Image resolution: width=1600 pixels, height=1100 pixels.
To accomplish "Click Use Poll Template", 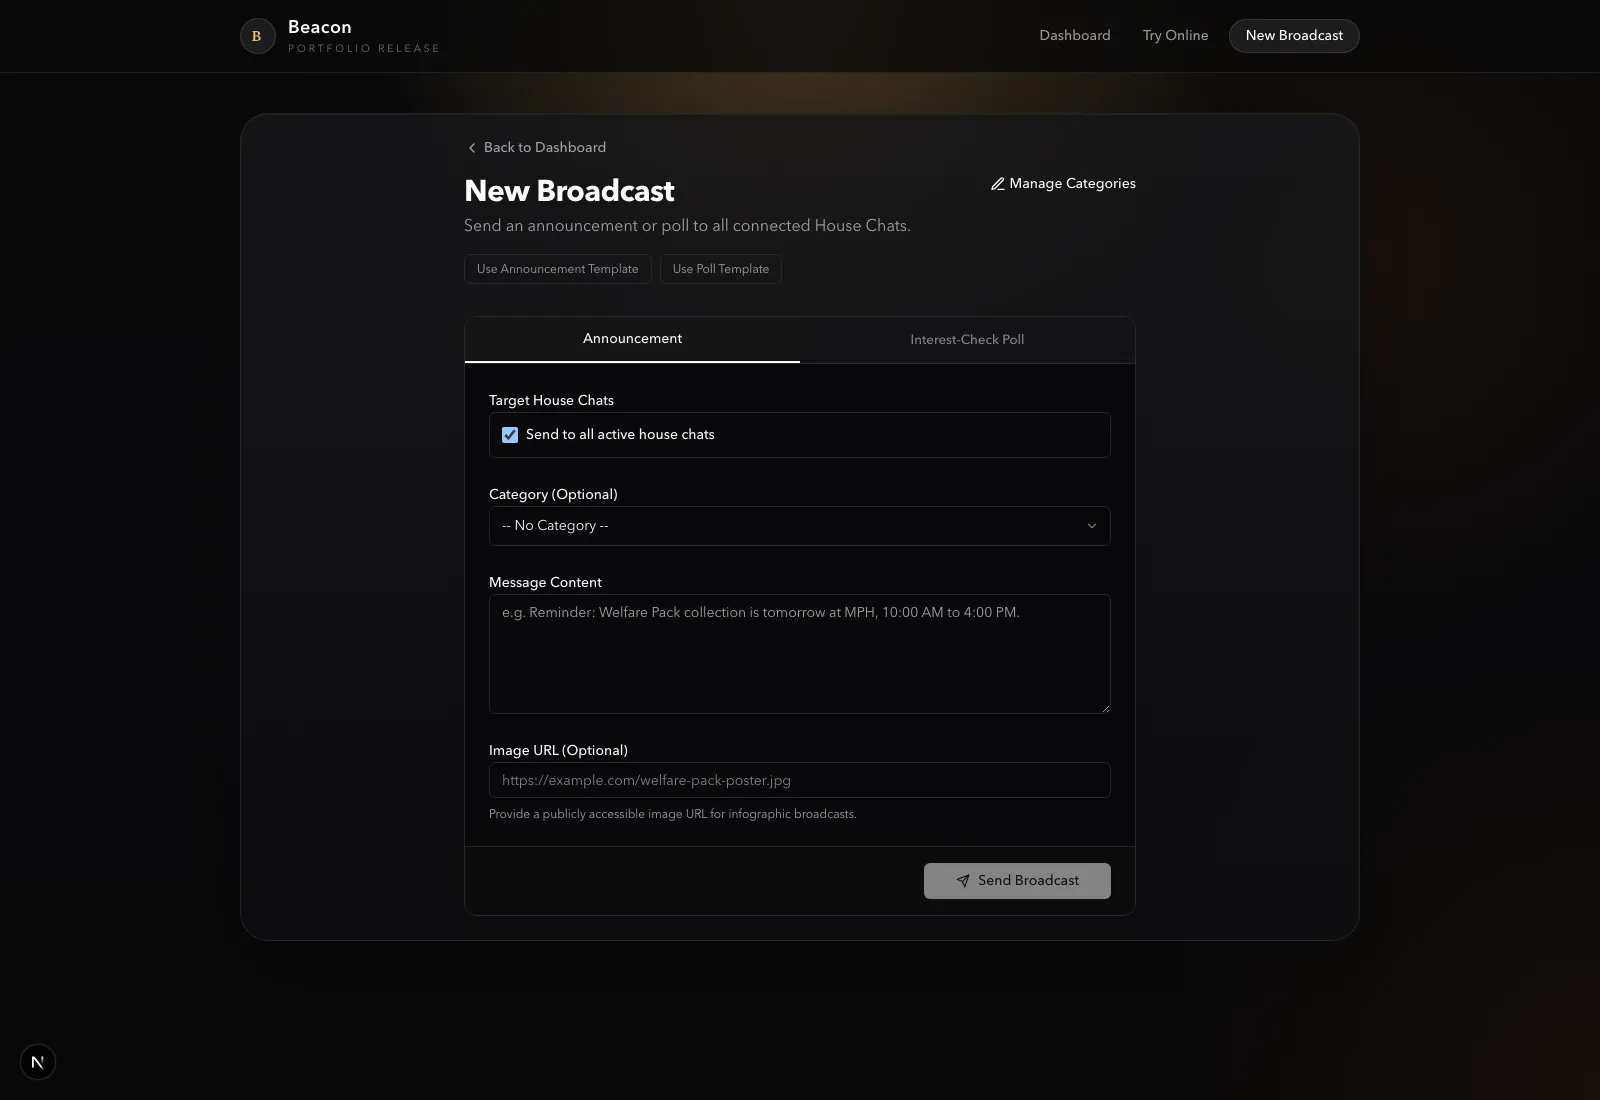I will tap(720, 269).
